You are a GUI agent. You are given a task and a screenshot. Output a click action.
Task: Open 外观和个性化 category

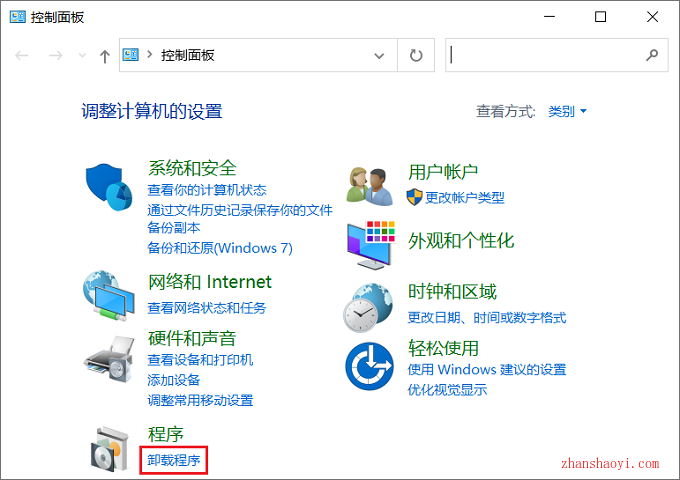click(461, 240)
